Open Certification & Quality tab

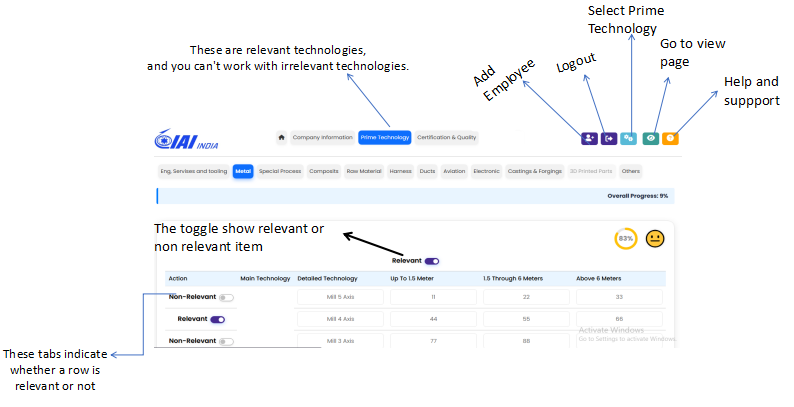pos(447,137)
